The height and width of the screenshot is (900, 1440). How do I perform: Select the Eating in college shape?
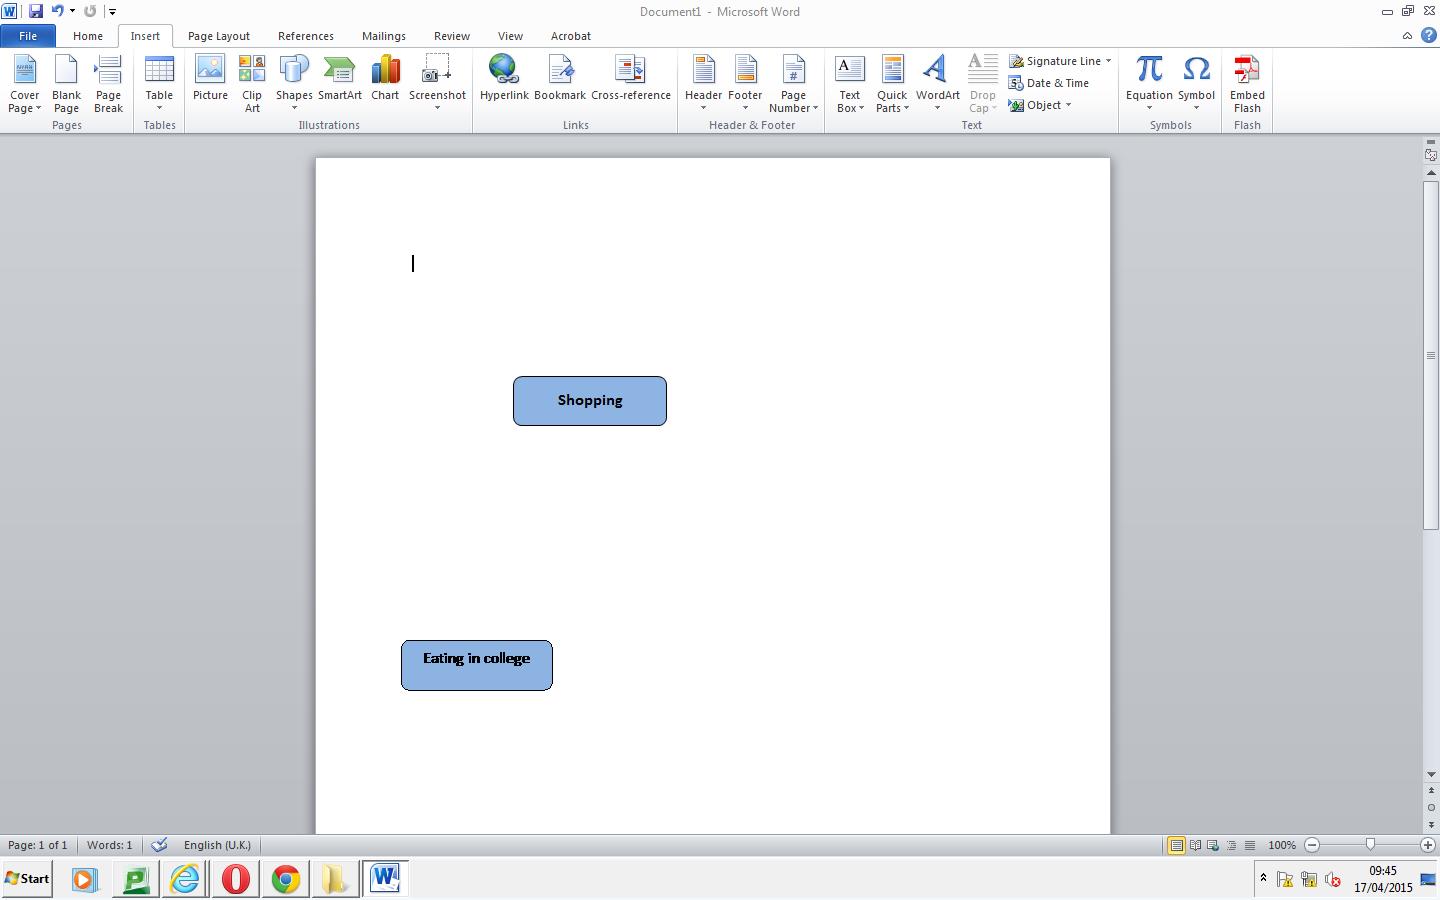[x=477, y=665]
